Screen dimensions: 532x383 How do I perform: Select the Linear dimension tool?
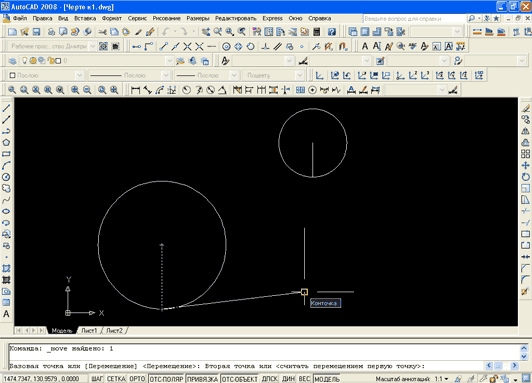click(x=135, y=90)
